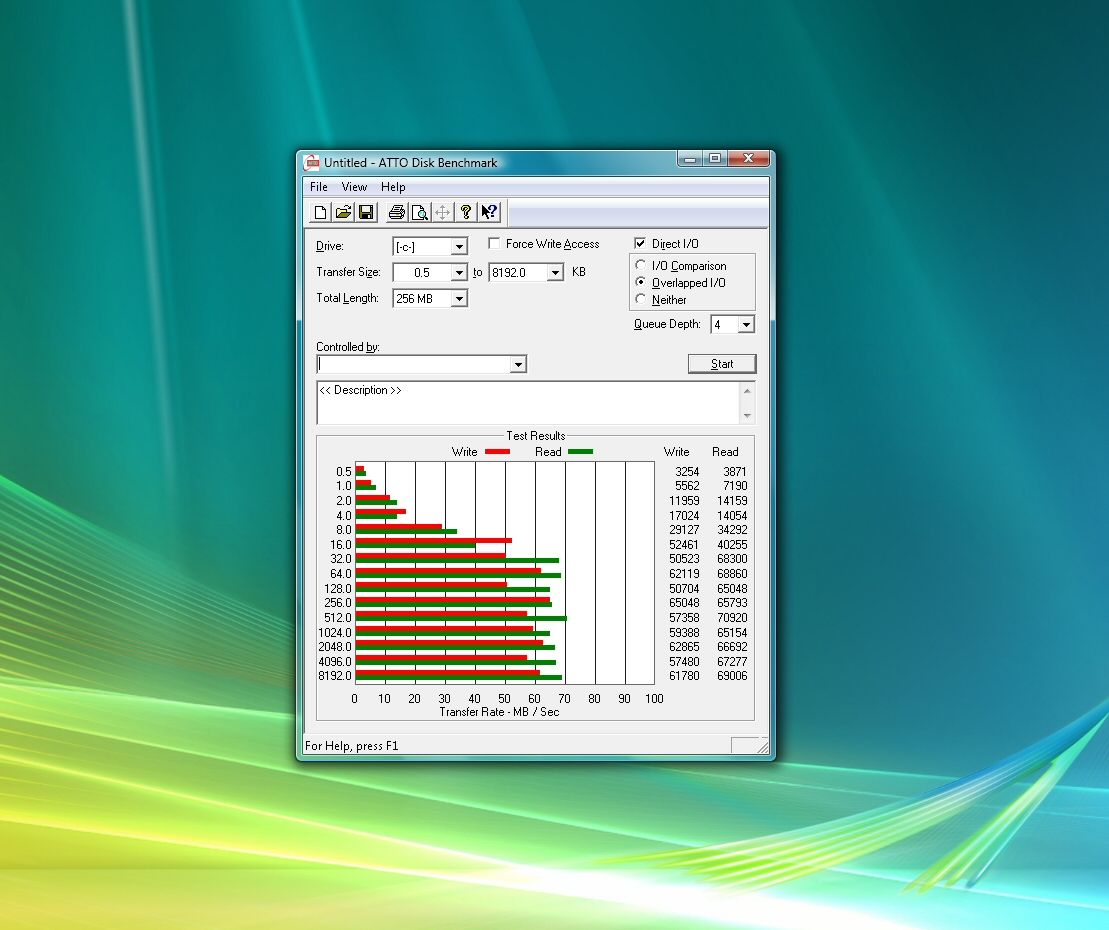Viewport: 1109px width, 930px height.
Task: Open the Help menu
Action: (x=393, y=187)
